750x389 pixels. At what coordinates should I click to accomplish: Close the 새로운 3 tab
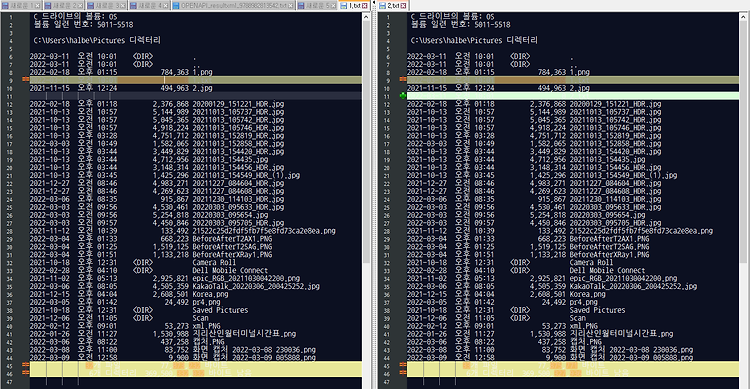(x=122, y=6)
